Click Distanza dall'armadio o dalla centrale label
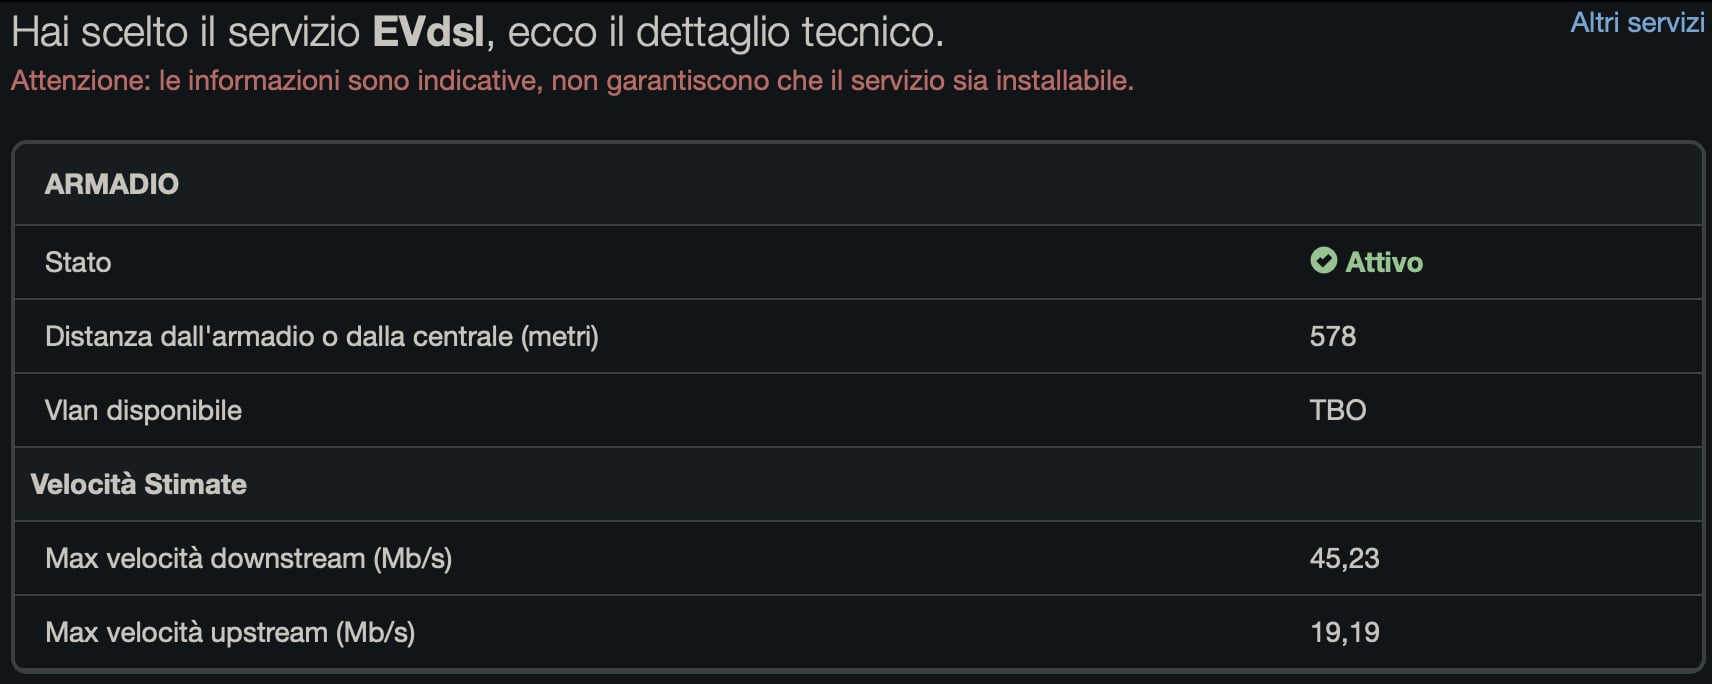Image resolution: width=1712 pixels, height=684 pixels. (x=322, y=336)
